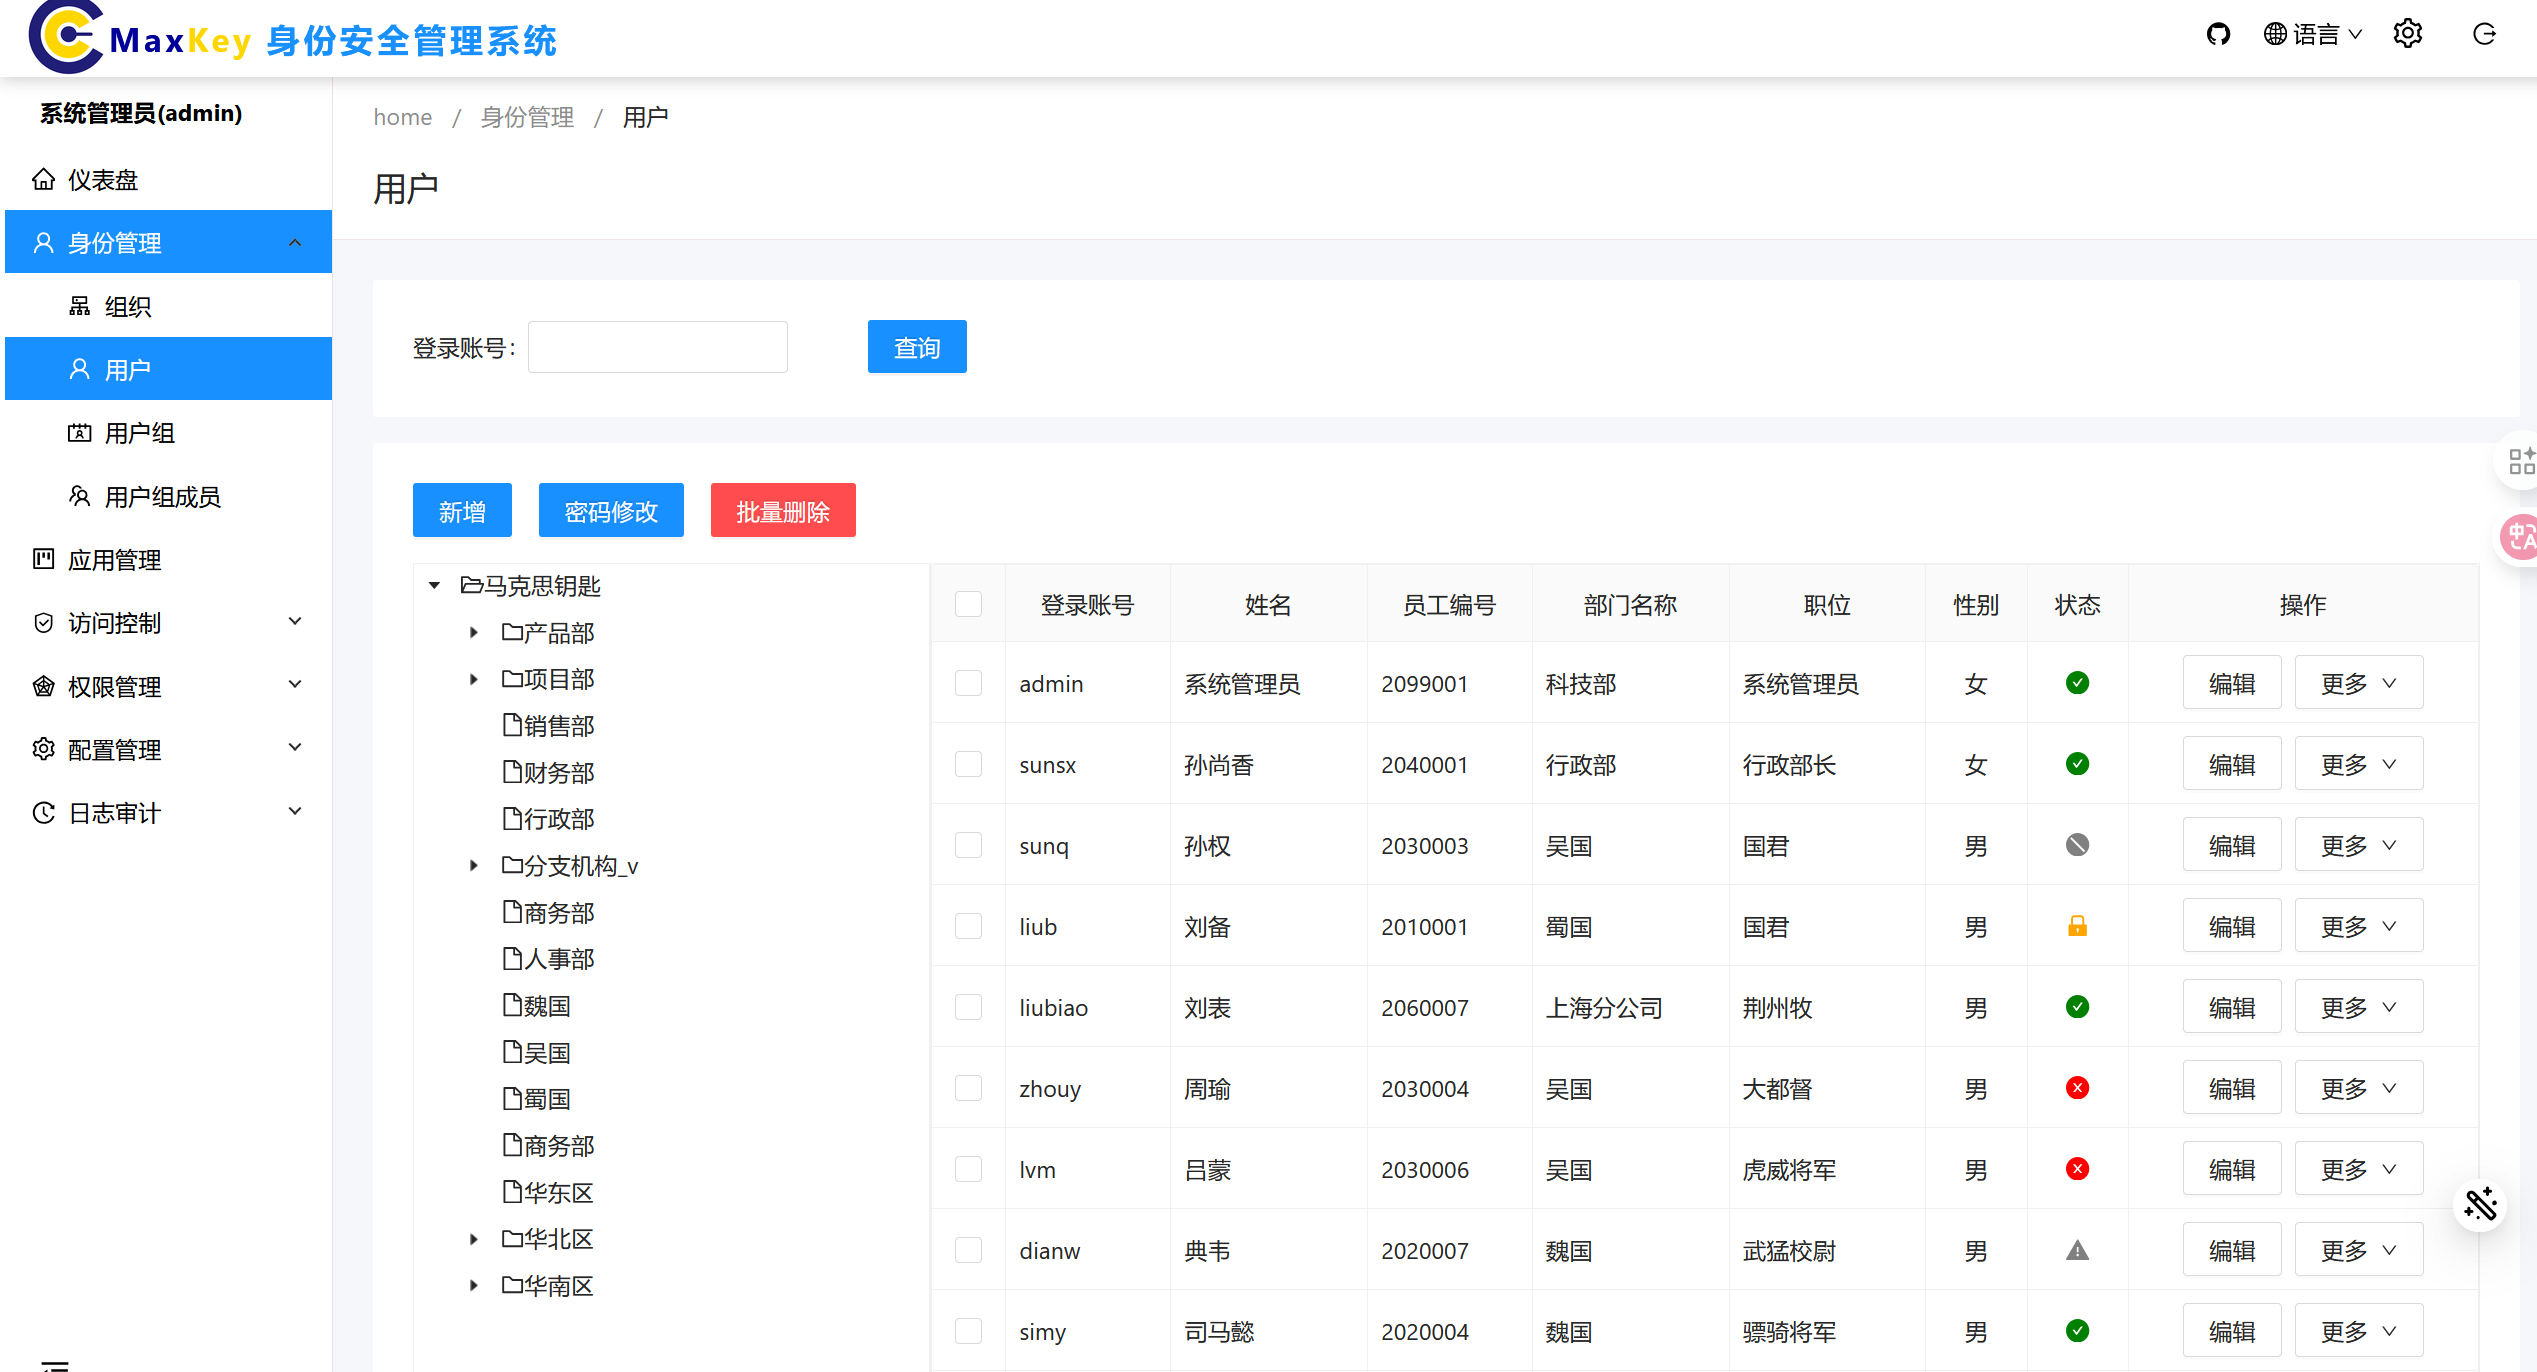2537x1372 pixels.
Task: Open the 用户组 menu item in sidebar
Action: (140, 433)
